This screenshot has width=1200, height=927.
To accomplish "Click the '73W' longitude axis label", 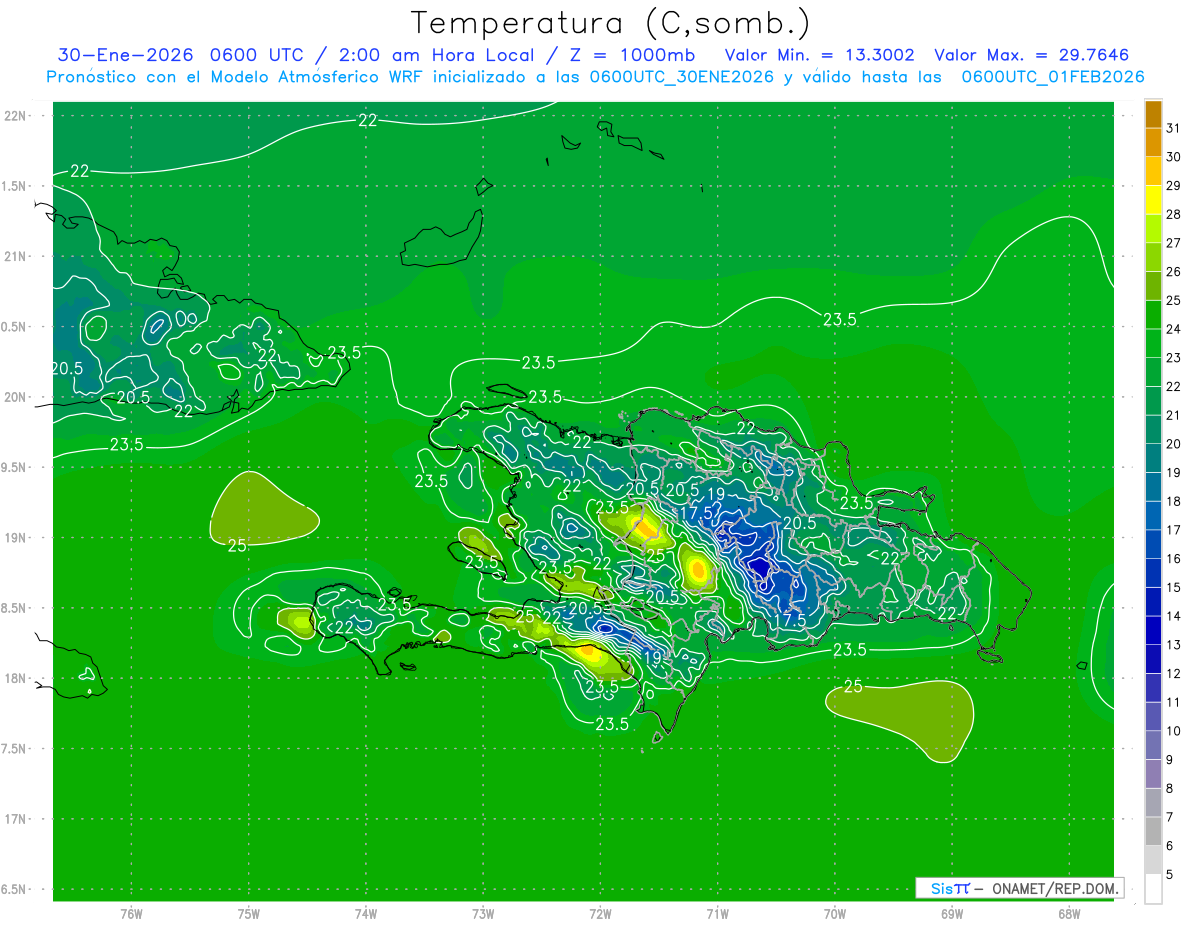I will (483, 913).
